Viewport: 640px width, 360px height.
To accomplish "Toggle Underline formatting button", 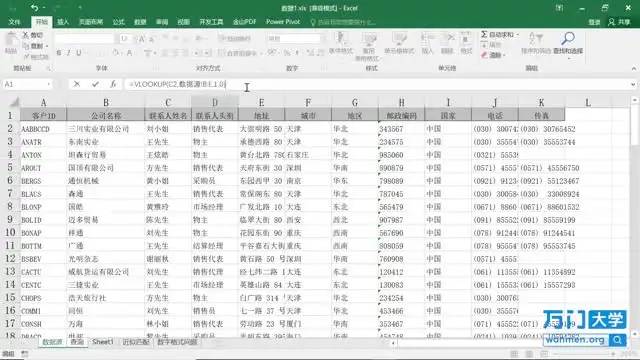I will [x=78, y=53].
